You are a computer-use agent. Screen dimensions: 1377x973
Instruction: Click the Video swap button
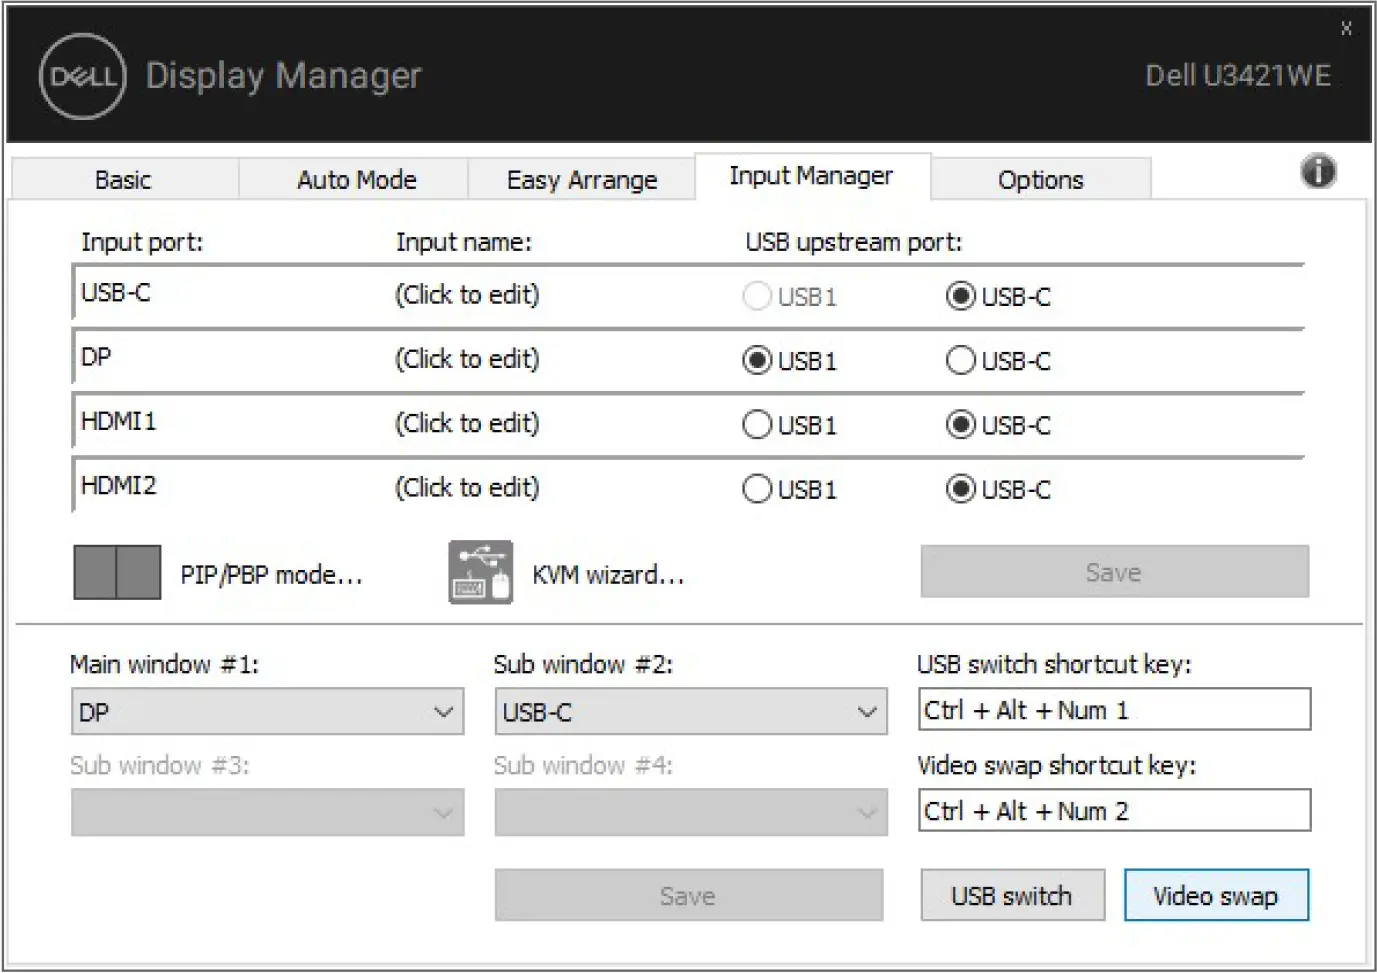(1215, 895)
